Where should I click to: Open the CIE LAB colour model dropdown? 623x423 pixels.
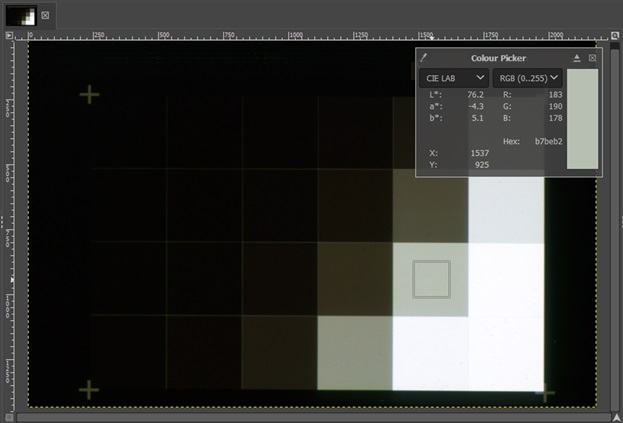pos(454,78)
